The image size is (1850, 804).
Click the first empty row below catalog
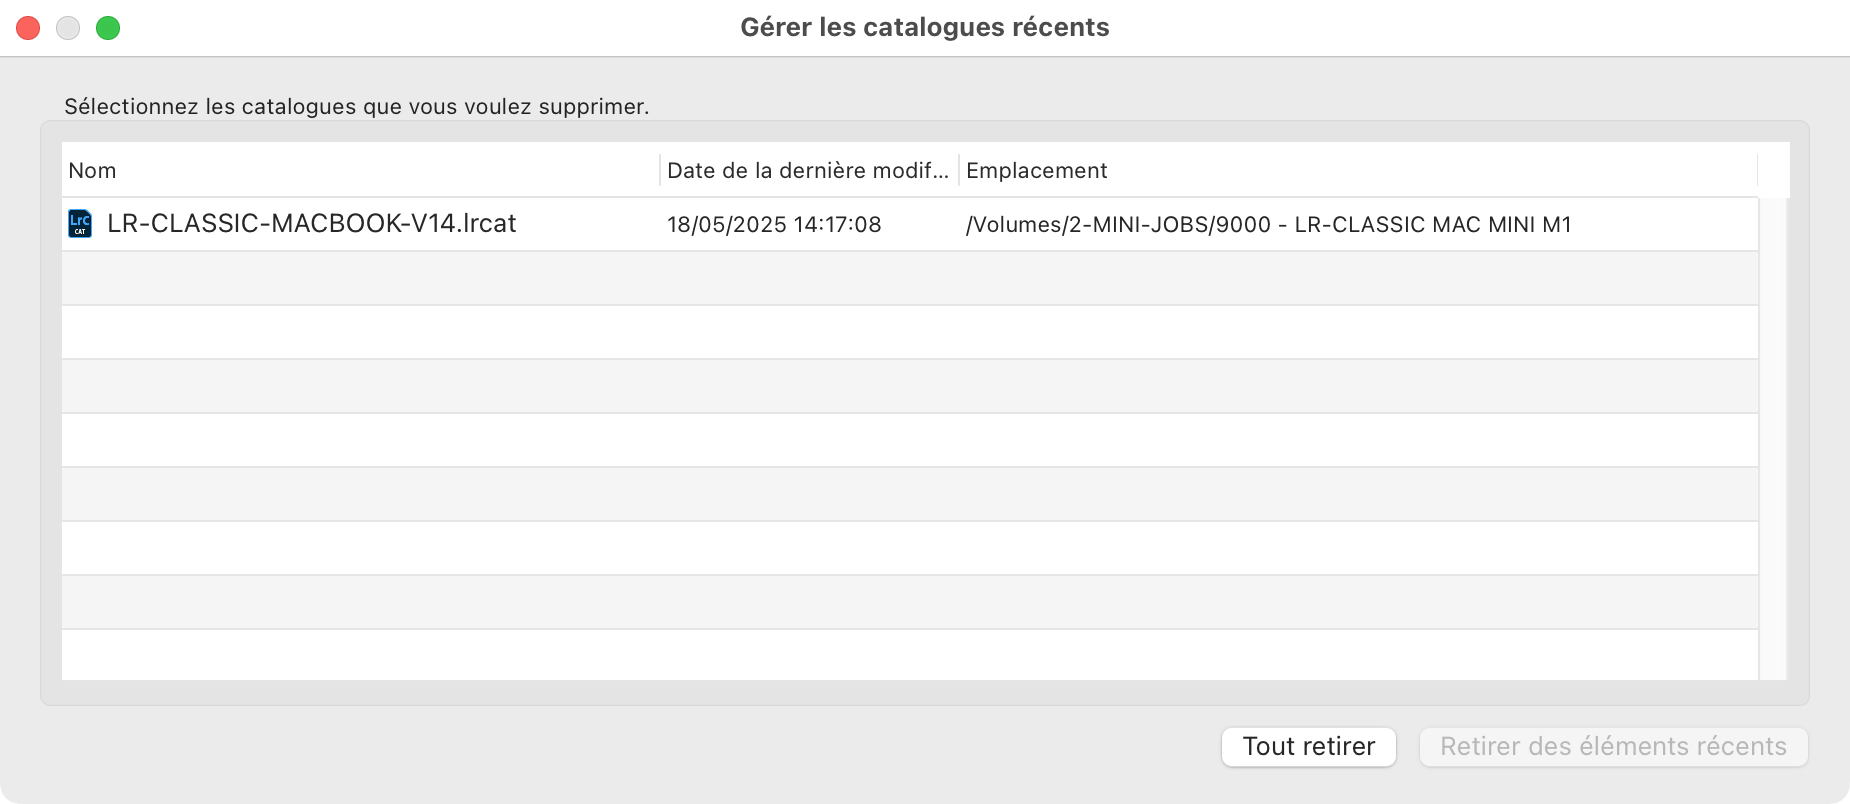[x=910, y=278]
